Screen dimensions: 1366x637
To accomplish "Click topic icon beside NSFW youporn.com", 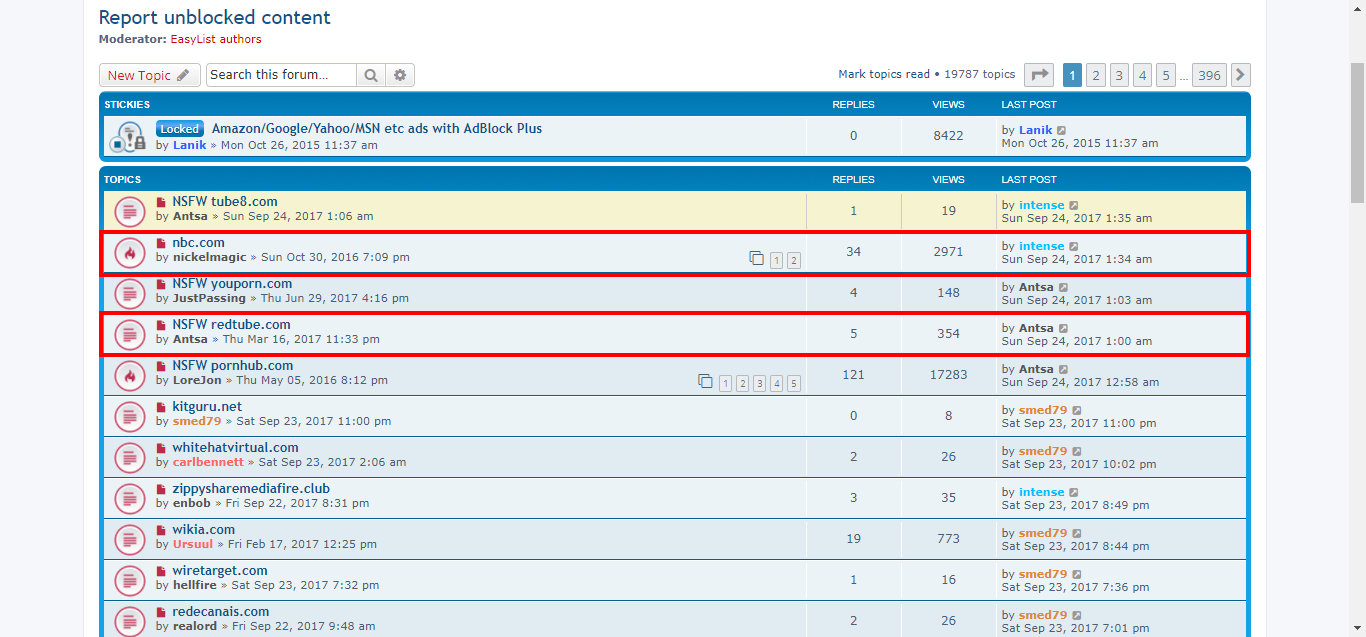I will pyautogui.click(x=129, y=293).
